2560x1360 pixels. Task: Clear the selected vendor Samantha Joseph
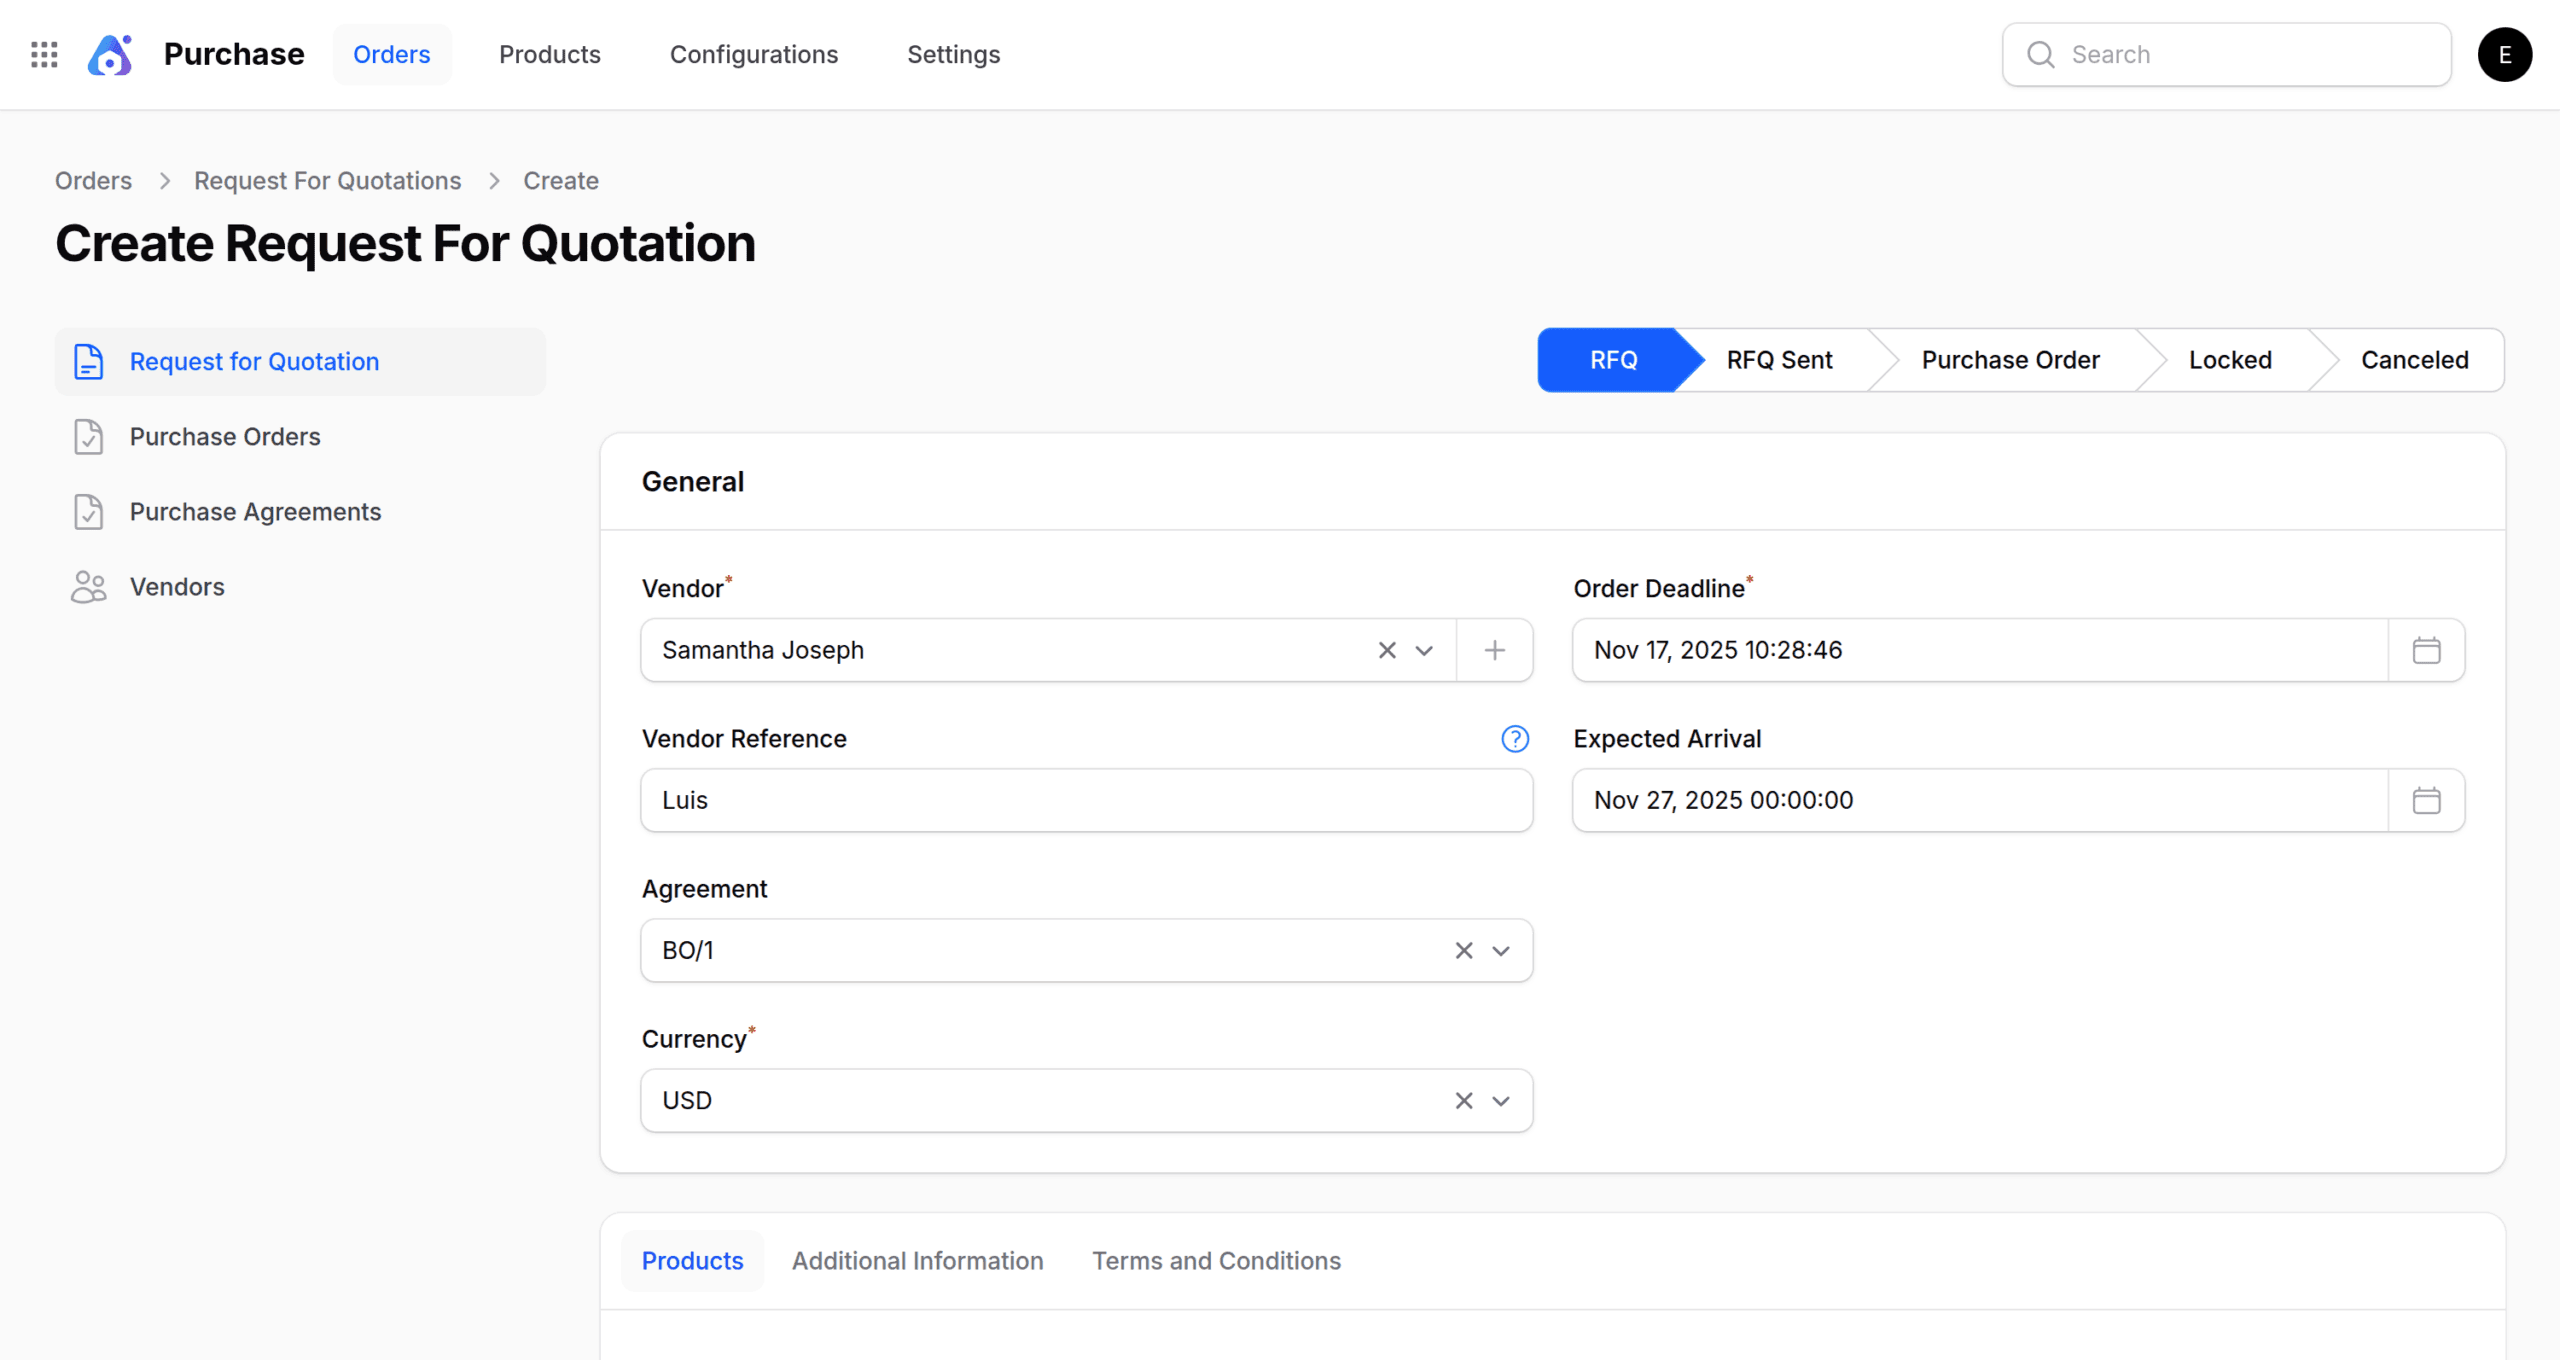[x=1386, y=650]
